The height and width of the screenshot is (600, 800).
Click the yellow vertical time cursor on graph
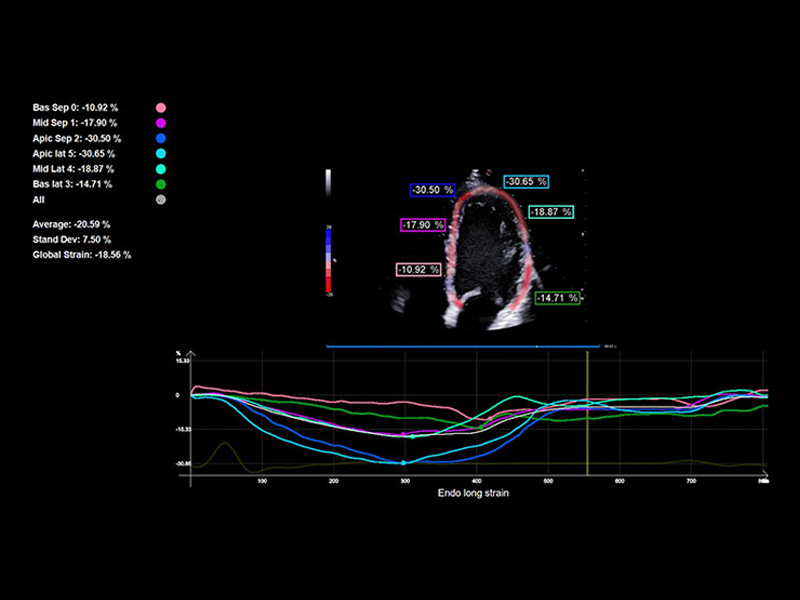(x=587, y=413)
